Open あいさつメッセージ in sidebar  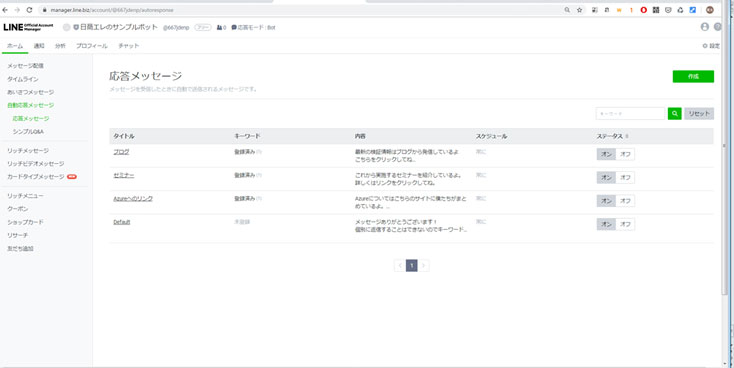tap(30, 92)
